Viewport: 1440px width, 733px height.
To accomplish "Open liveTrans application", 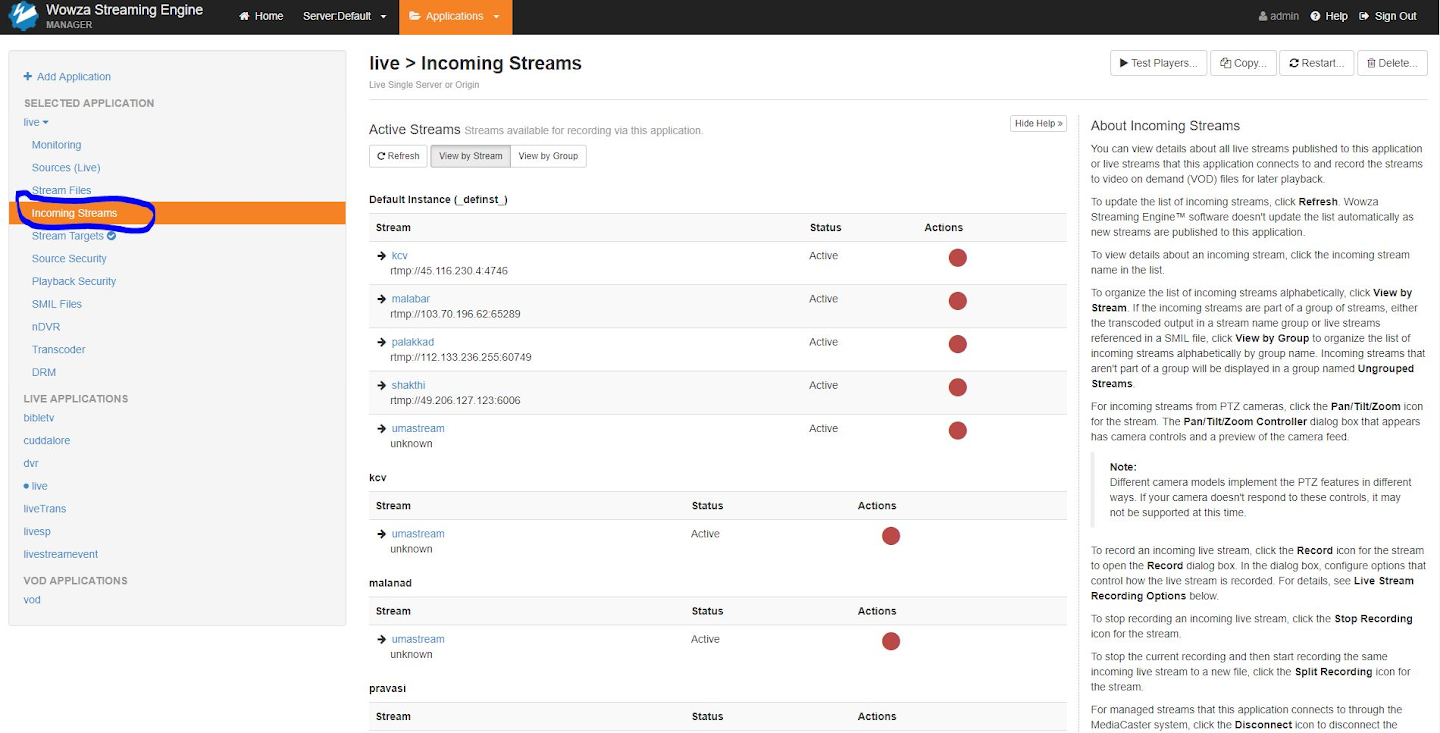I will [45, 509].
